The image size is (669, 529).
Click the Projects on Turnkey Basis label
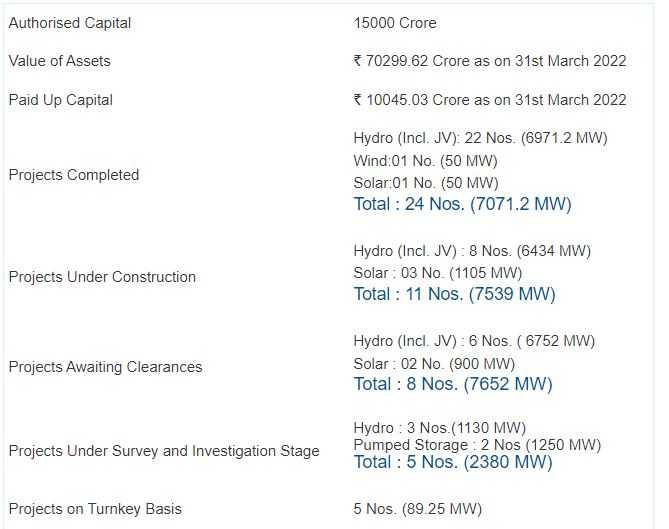pos(95,509)
